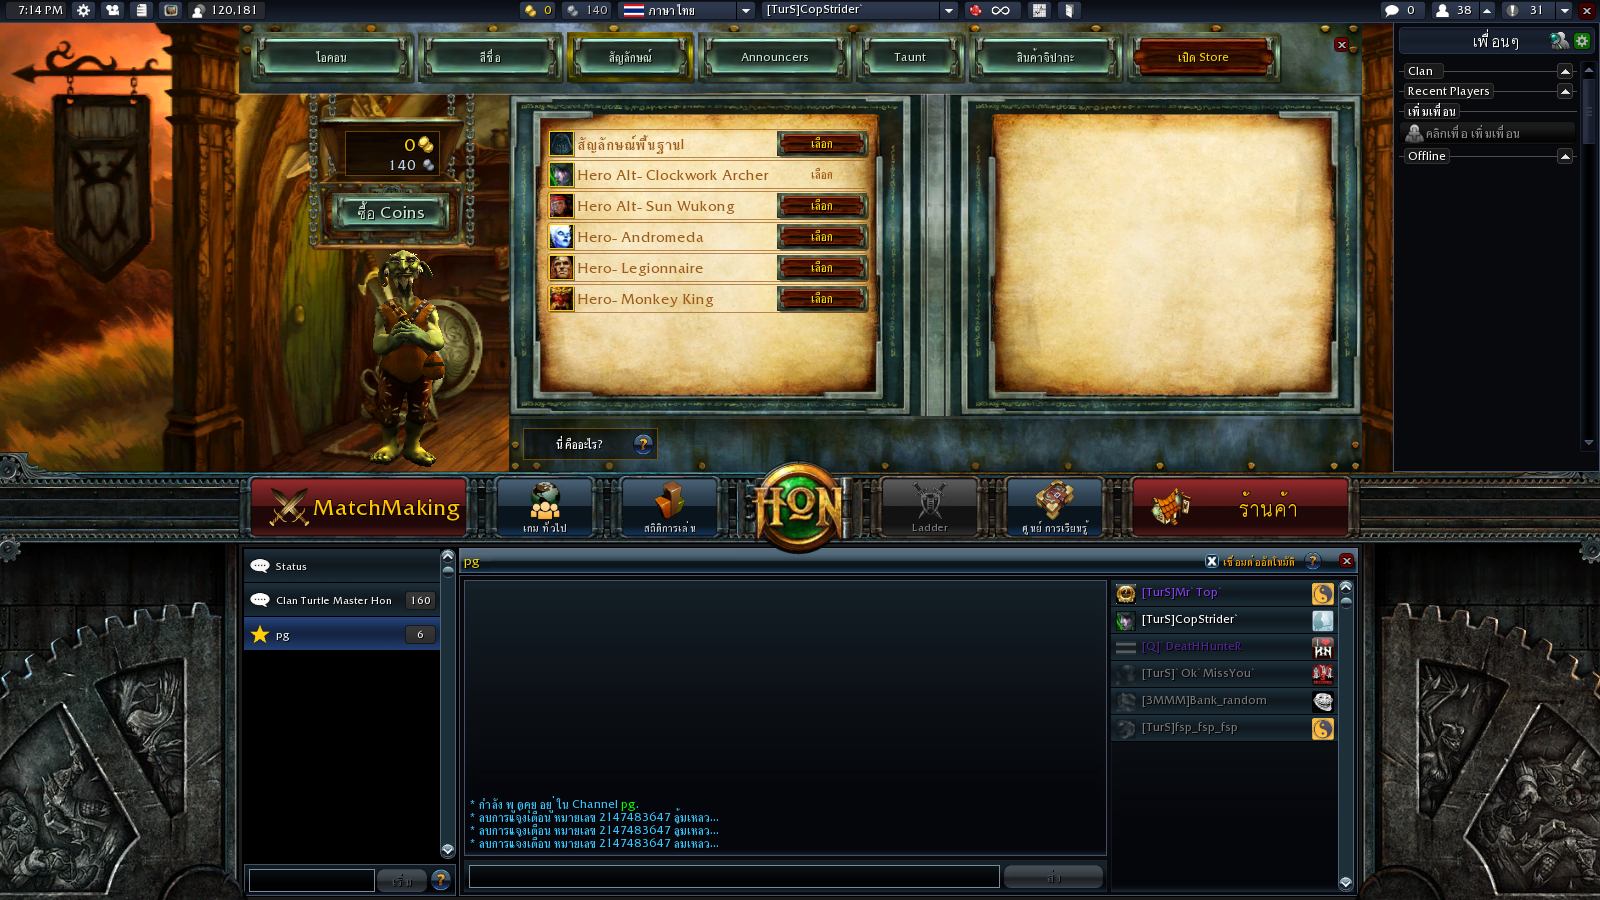Click the yin-yang symbol beside [TurS]fsp_fsp_fsp
The height and width of the screenshot is (900, 1600).
click(1323, 729)
